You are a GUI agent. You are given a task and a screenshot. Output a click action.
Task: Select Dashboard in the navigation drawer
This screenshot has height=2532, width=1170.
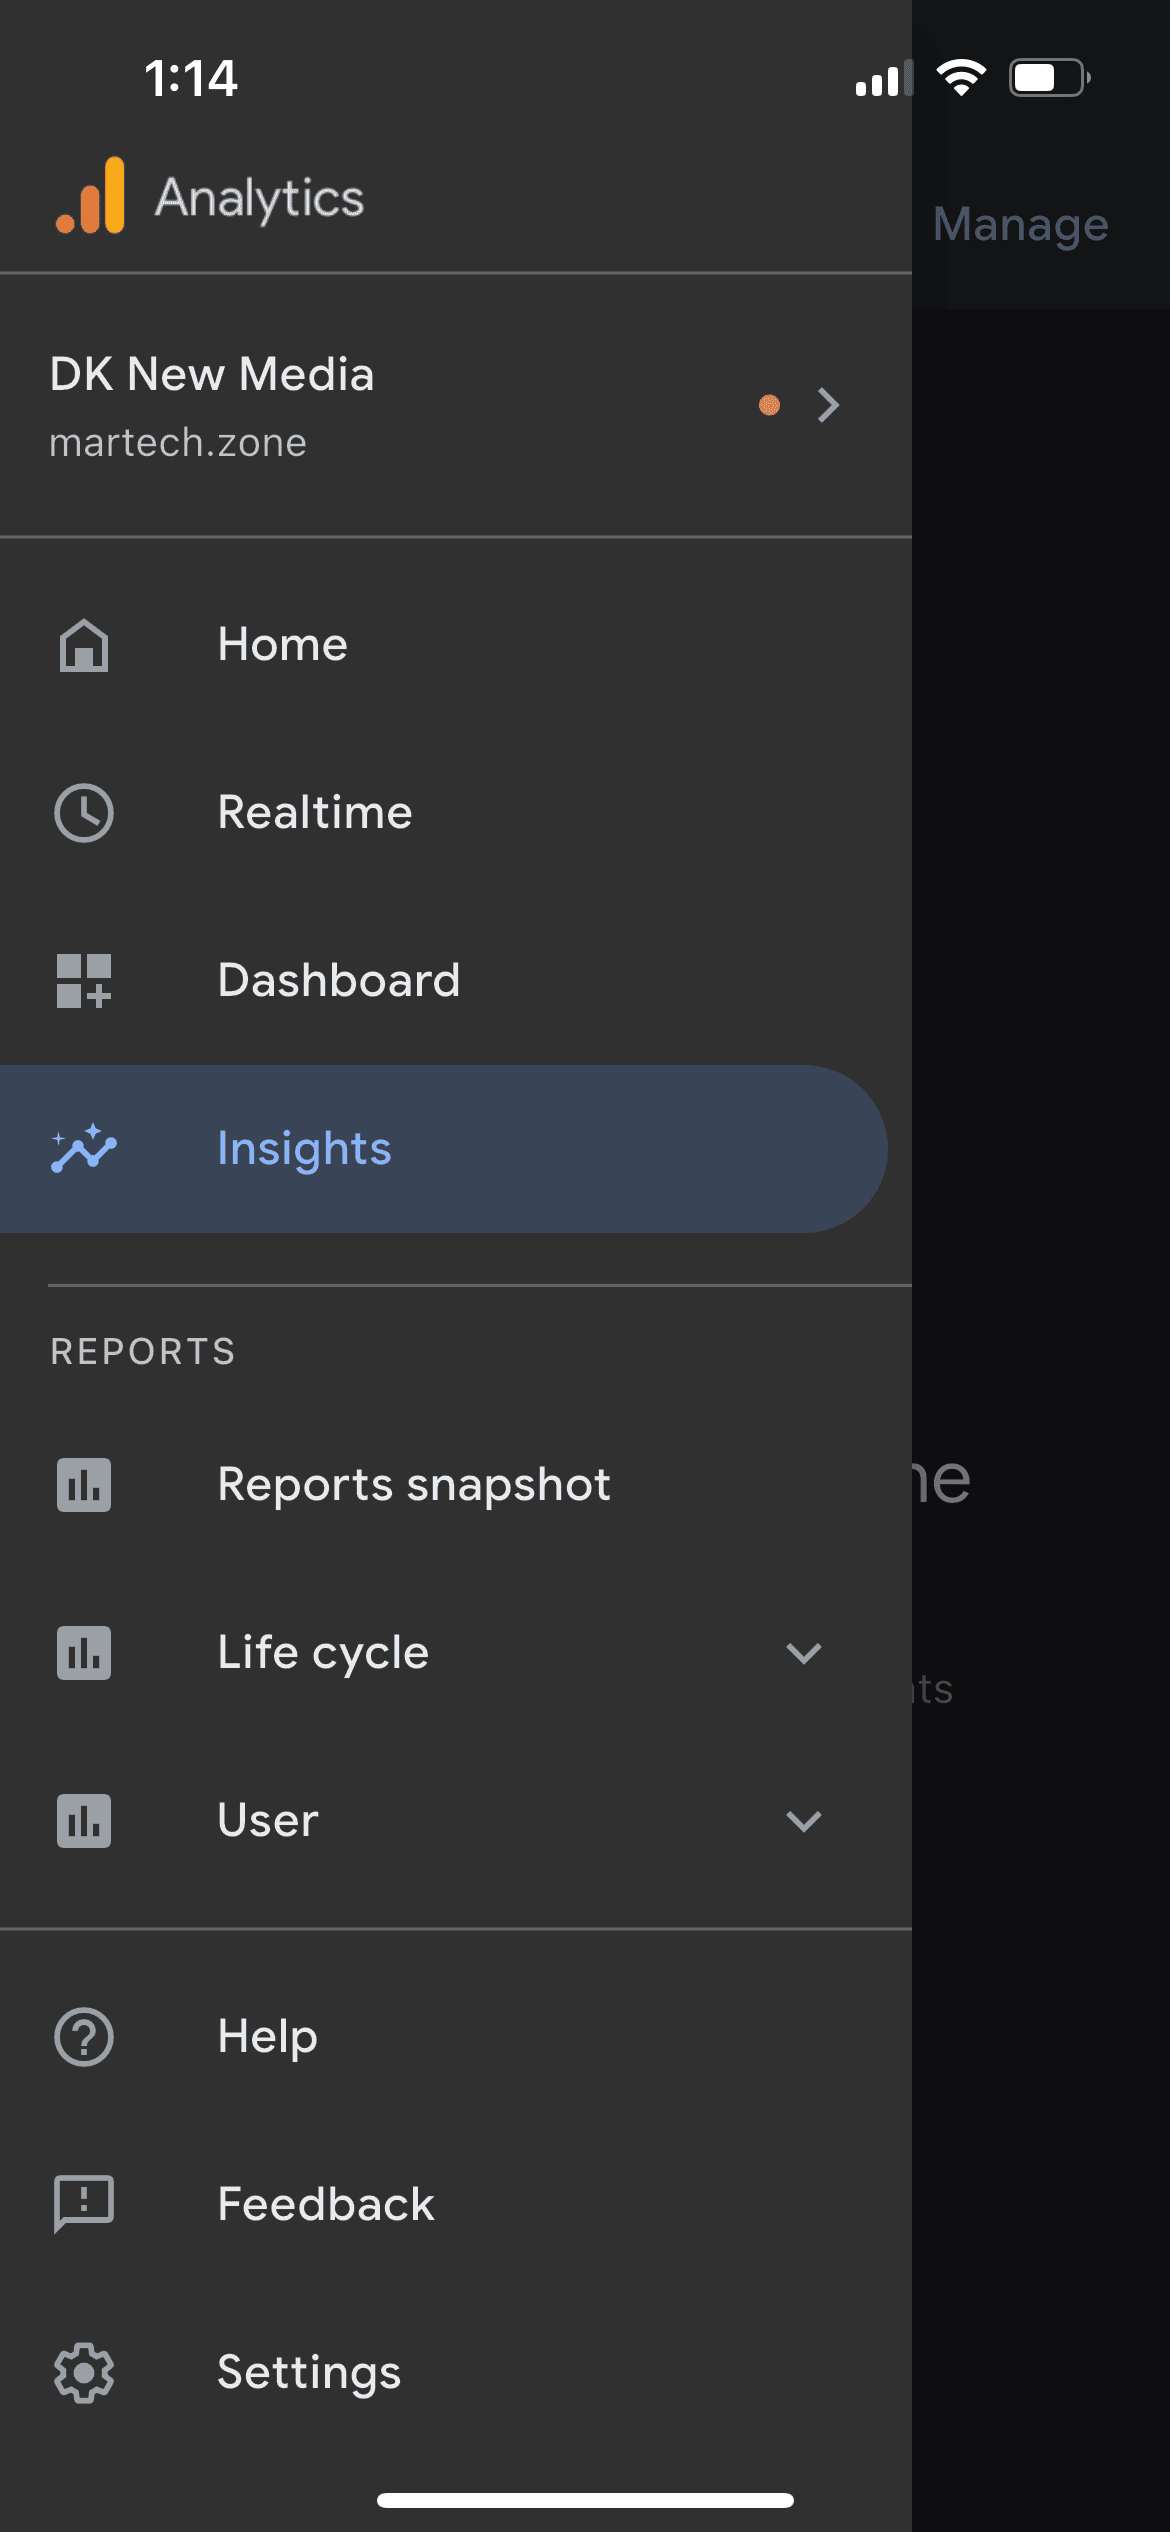tap(339, 980)
